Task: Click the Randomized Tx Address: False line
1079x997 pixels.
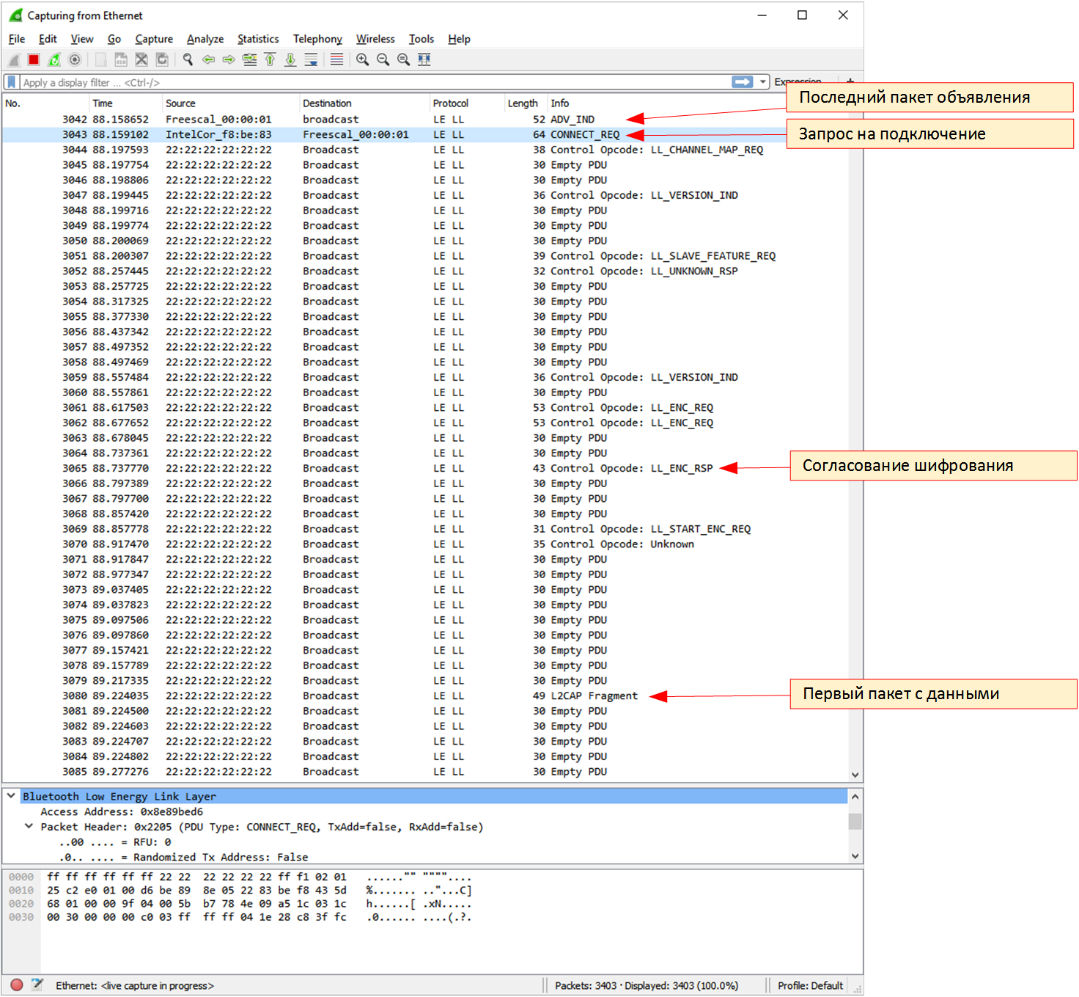Action: (183, 857)
